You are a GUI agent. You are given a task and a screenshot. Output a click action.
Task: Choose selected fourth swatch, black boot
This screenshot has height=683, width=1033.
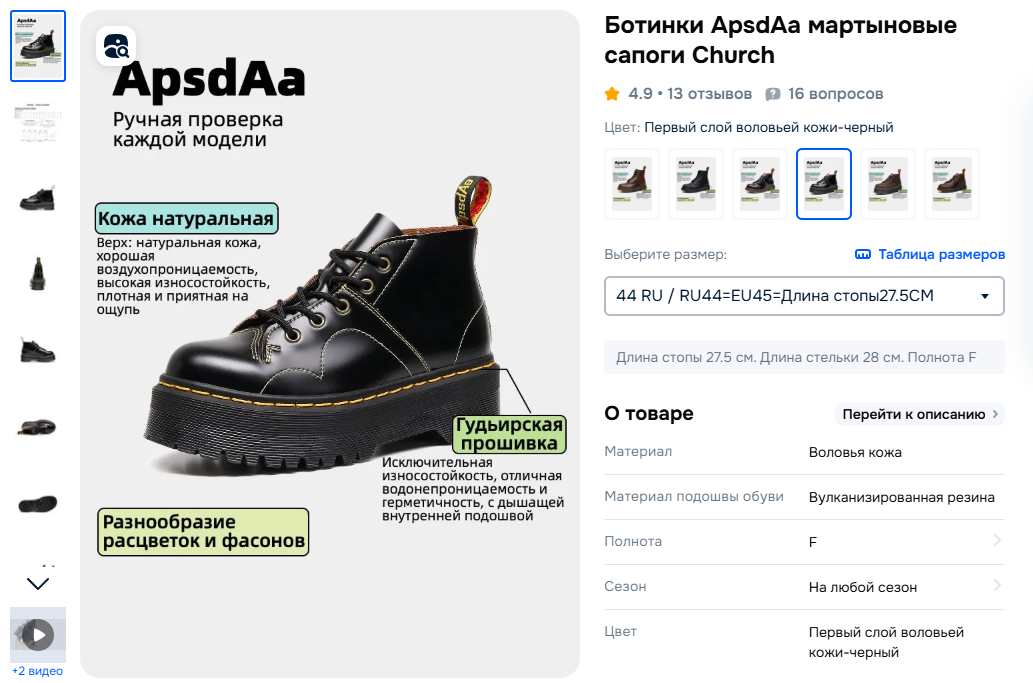click(x=824, y=184)
